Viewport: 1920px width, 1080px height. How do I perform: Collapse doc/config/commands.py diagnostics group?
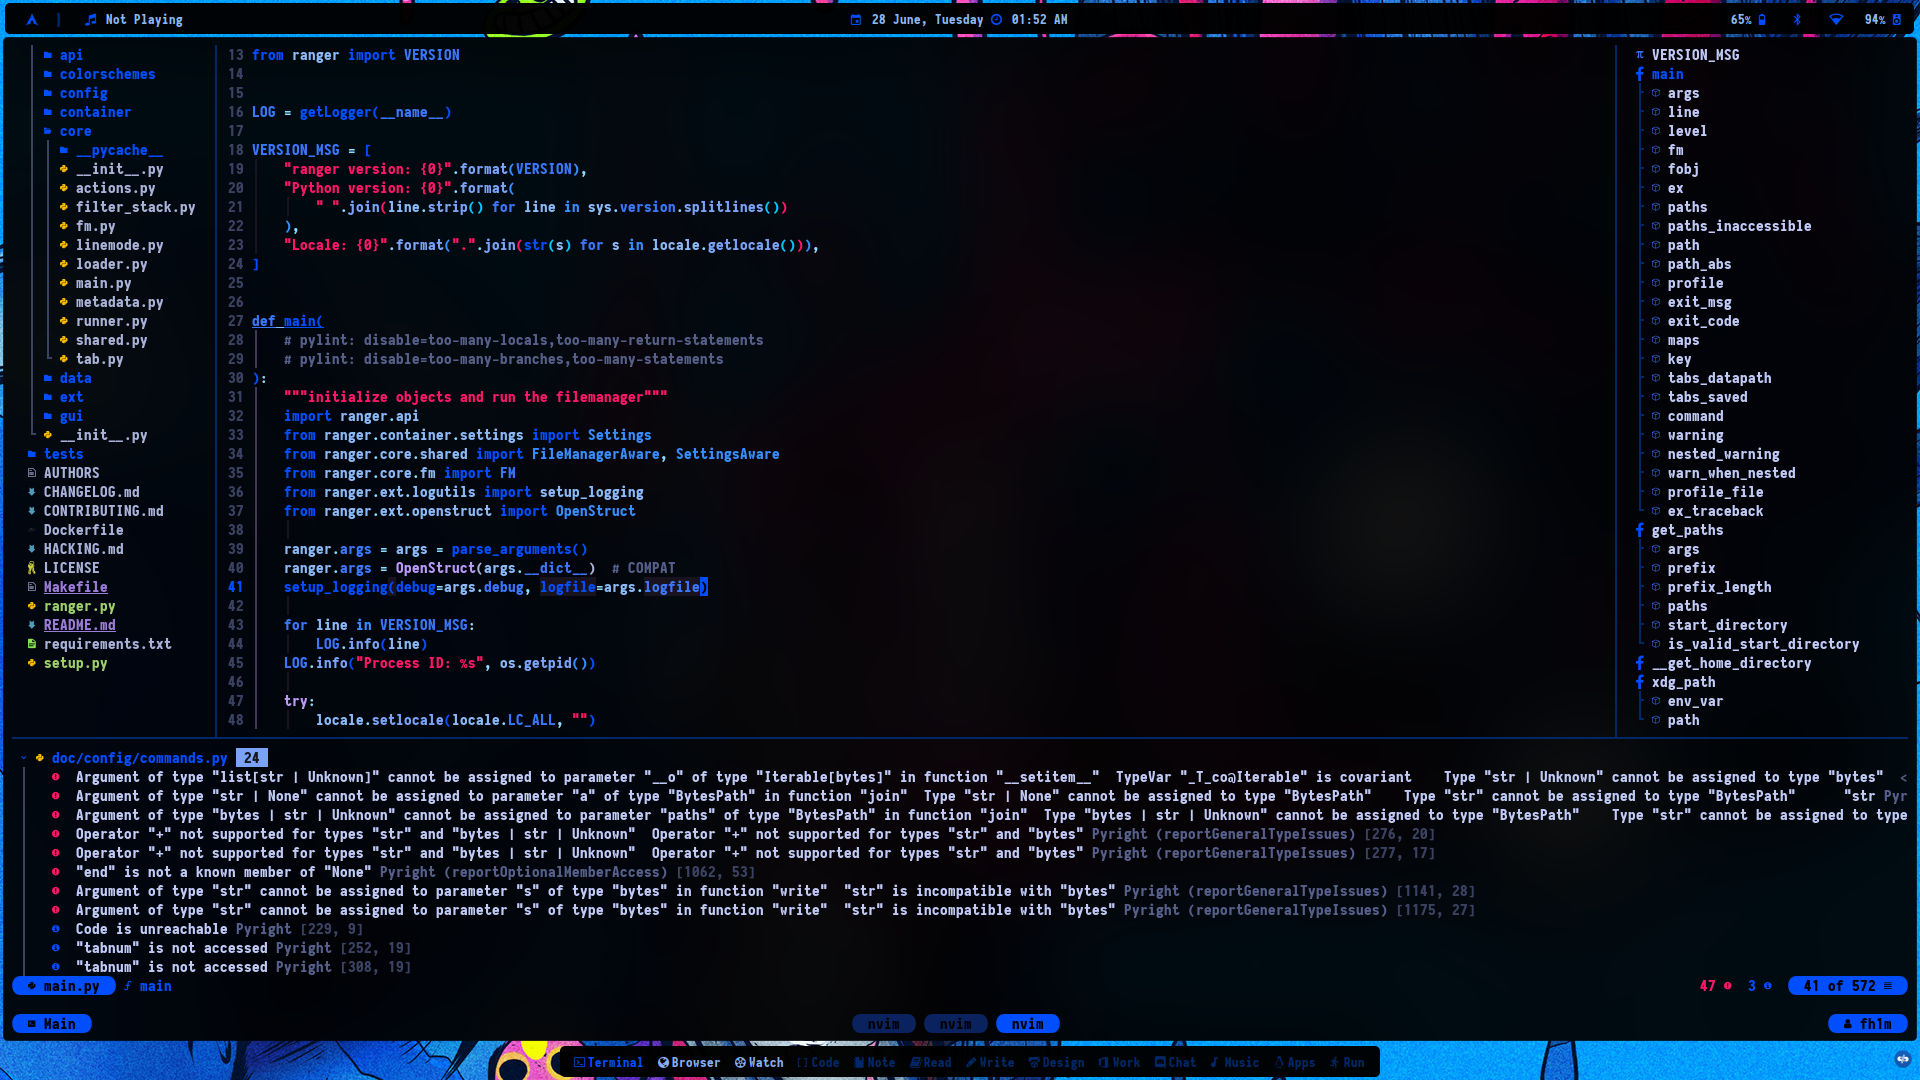(x=24, y=758)
